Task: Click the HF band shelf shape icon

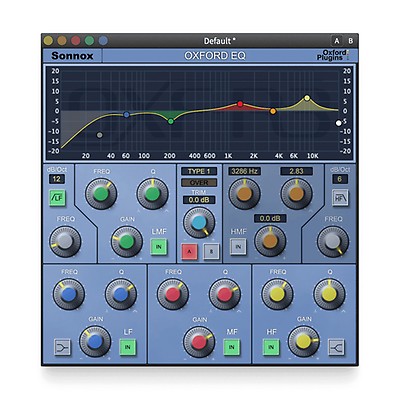Action: click(x=336, y=347)
